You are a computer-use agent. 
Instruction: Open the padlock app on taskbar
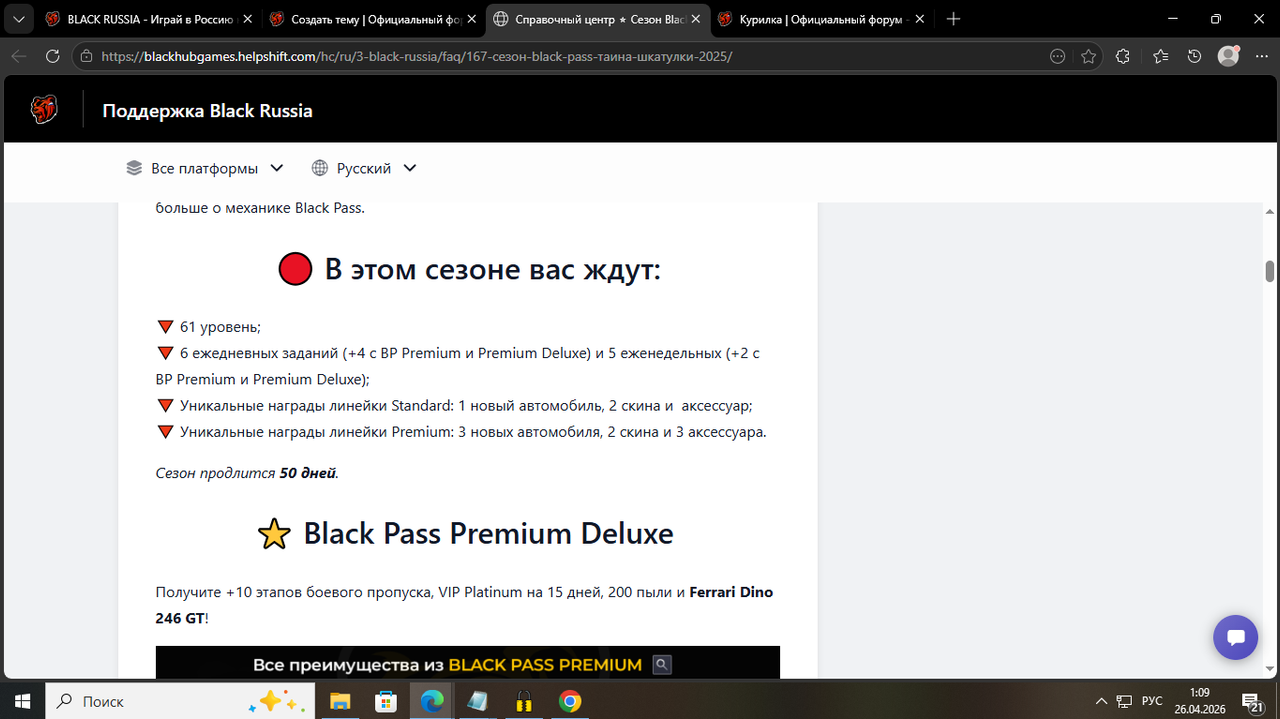click(523, 701)
